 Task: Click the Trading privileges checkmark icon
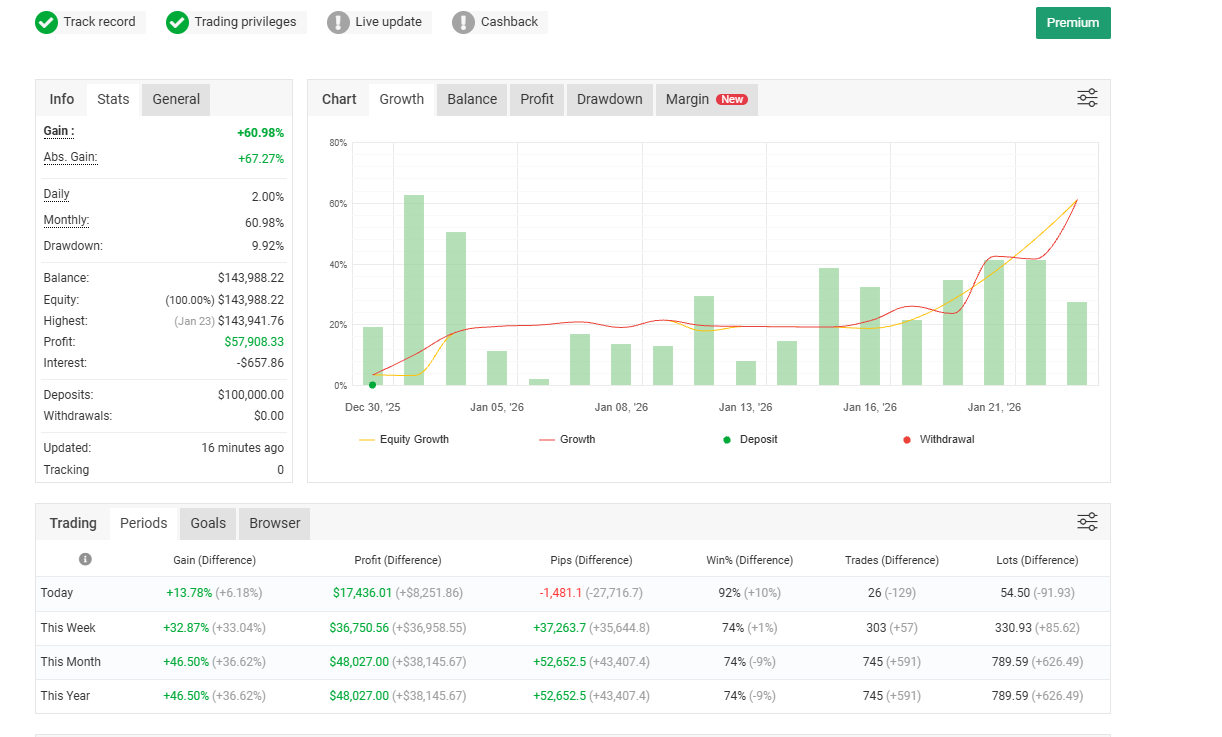[x=177, y=22]
